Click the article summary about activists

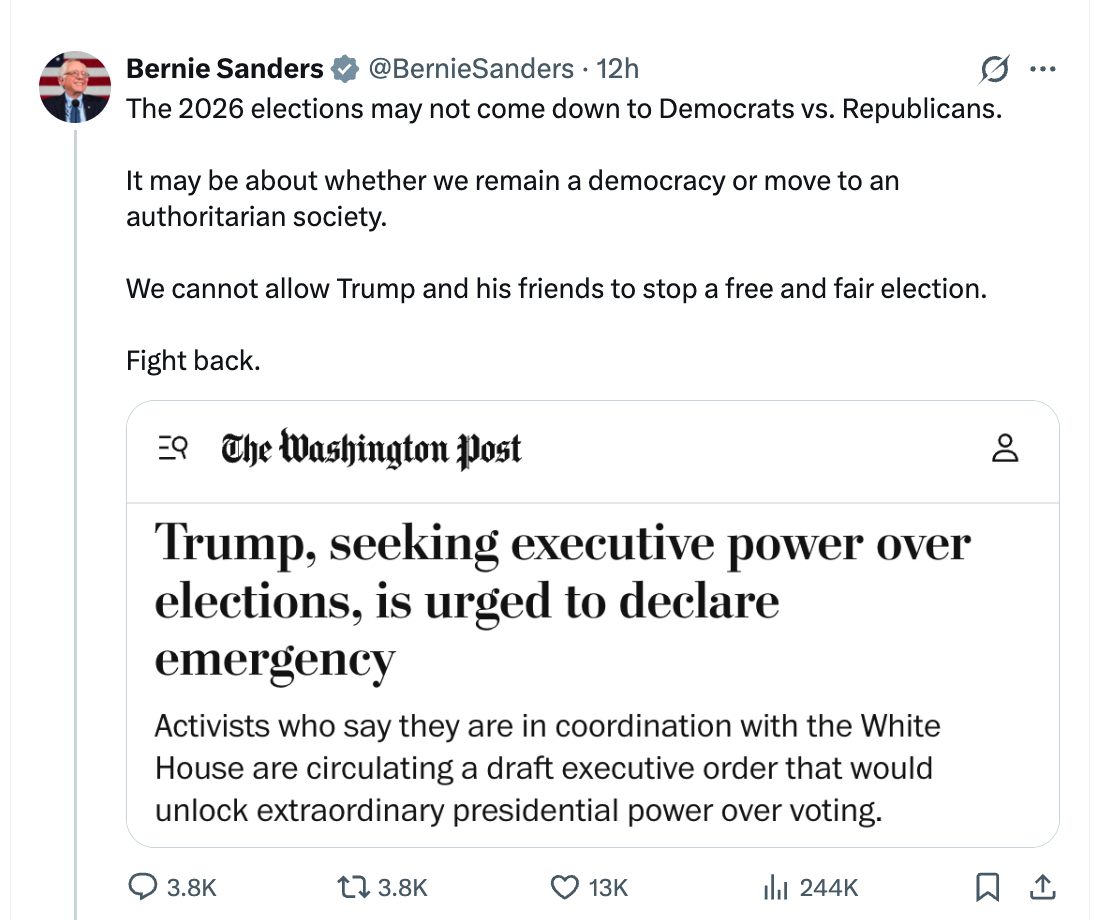coord(545,768)
